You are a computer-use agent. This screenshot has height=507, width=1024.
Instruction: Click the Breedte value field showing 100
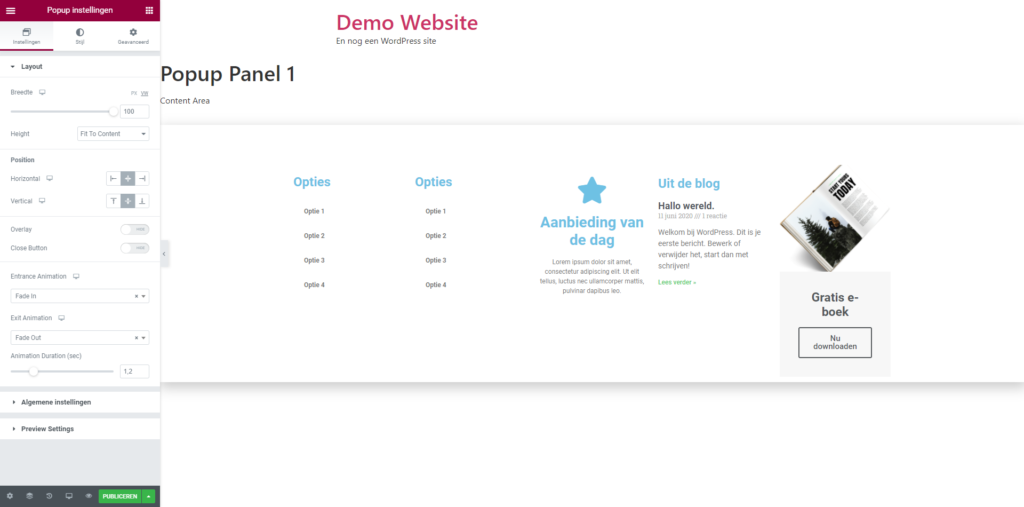coord(135,112)
